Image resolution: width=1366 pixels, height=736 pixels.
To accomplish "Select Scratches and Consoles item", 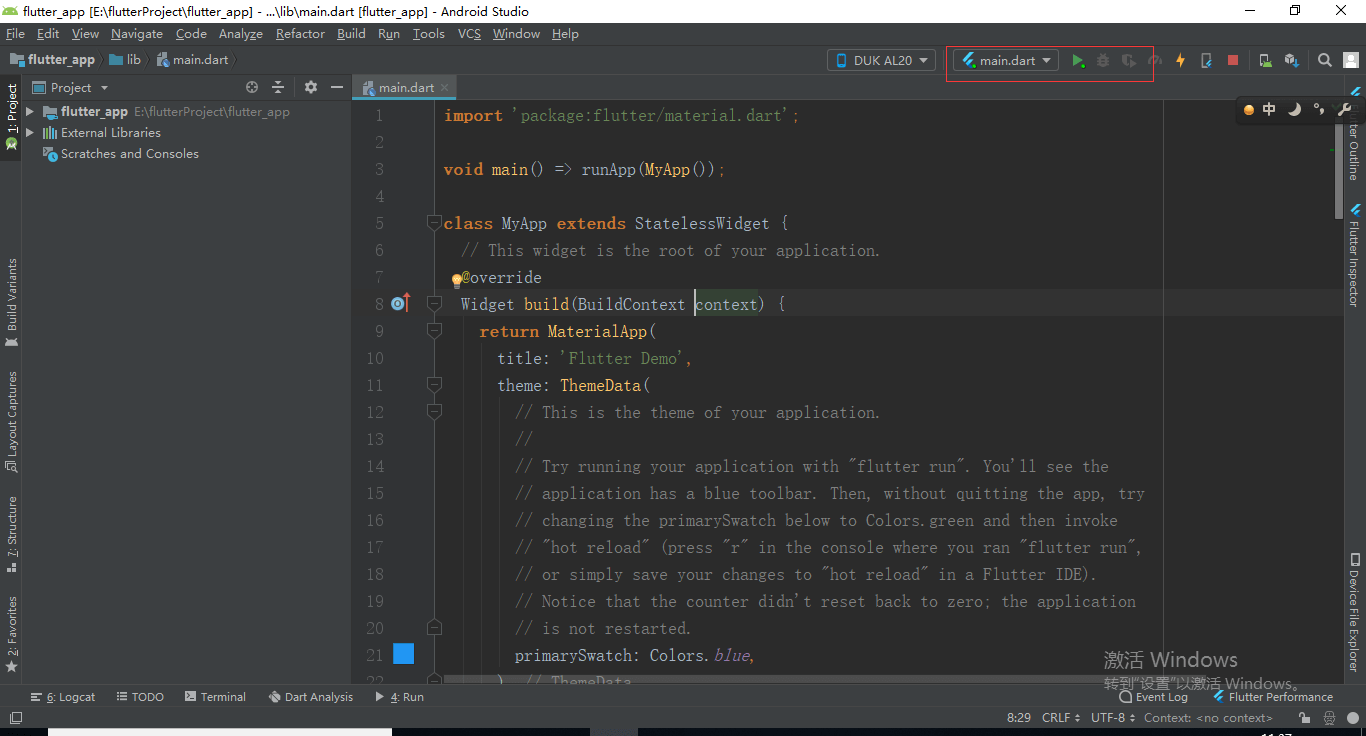I will tap(120, 154).
